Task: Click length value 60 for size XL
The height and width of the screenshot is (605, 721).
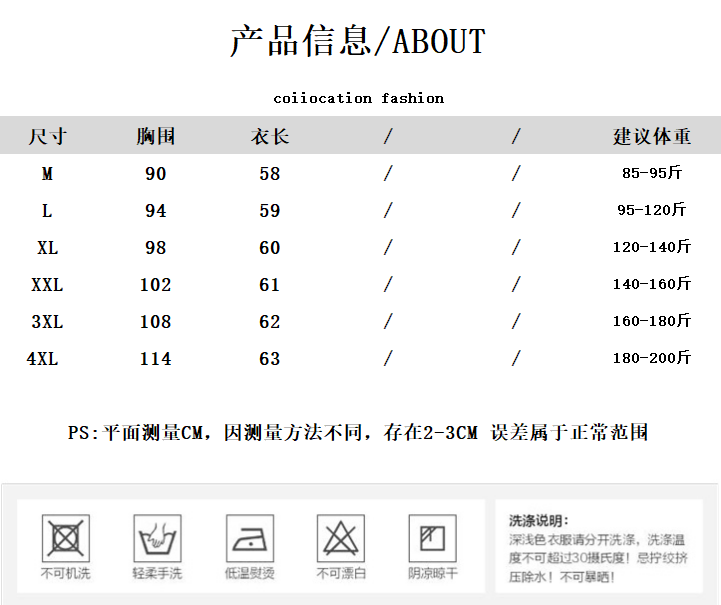Action: coord(269,248)
